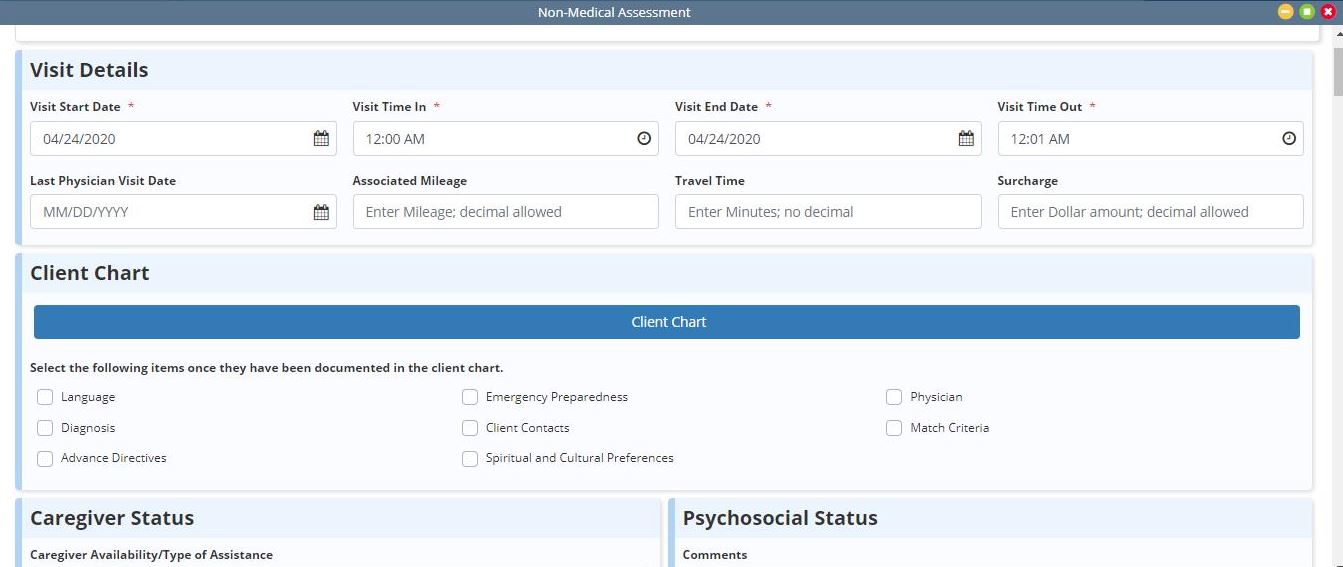This screenshot has width=1343, height=567.
Task: Open the blue Client Chart button
Action: 667,322
